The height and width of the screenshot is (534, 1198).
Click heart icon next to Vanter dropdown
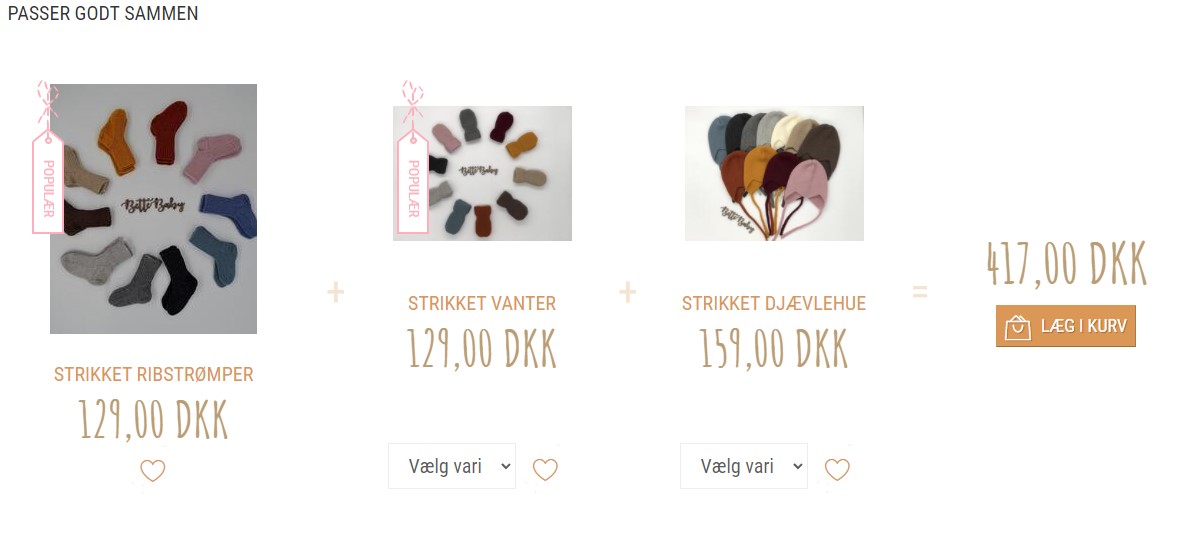click(x=545, y=469)
